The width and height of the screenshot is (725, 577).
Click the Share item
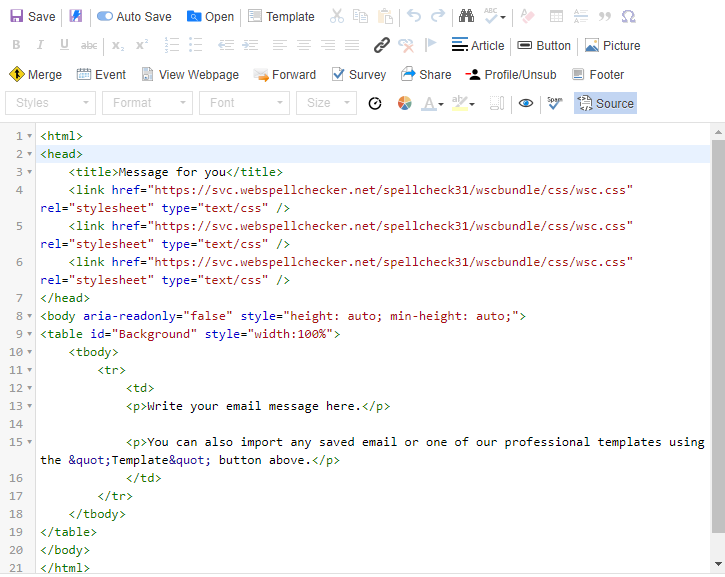(x=426, y=74)
